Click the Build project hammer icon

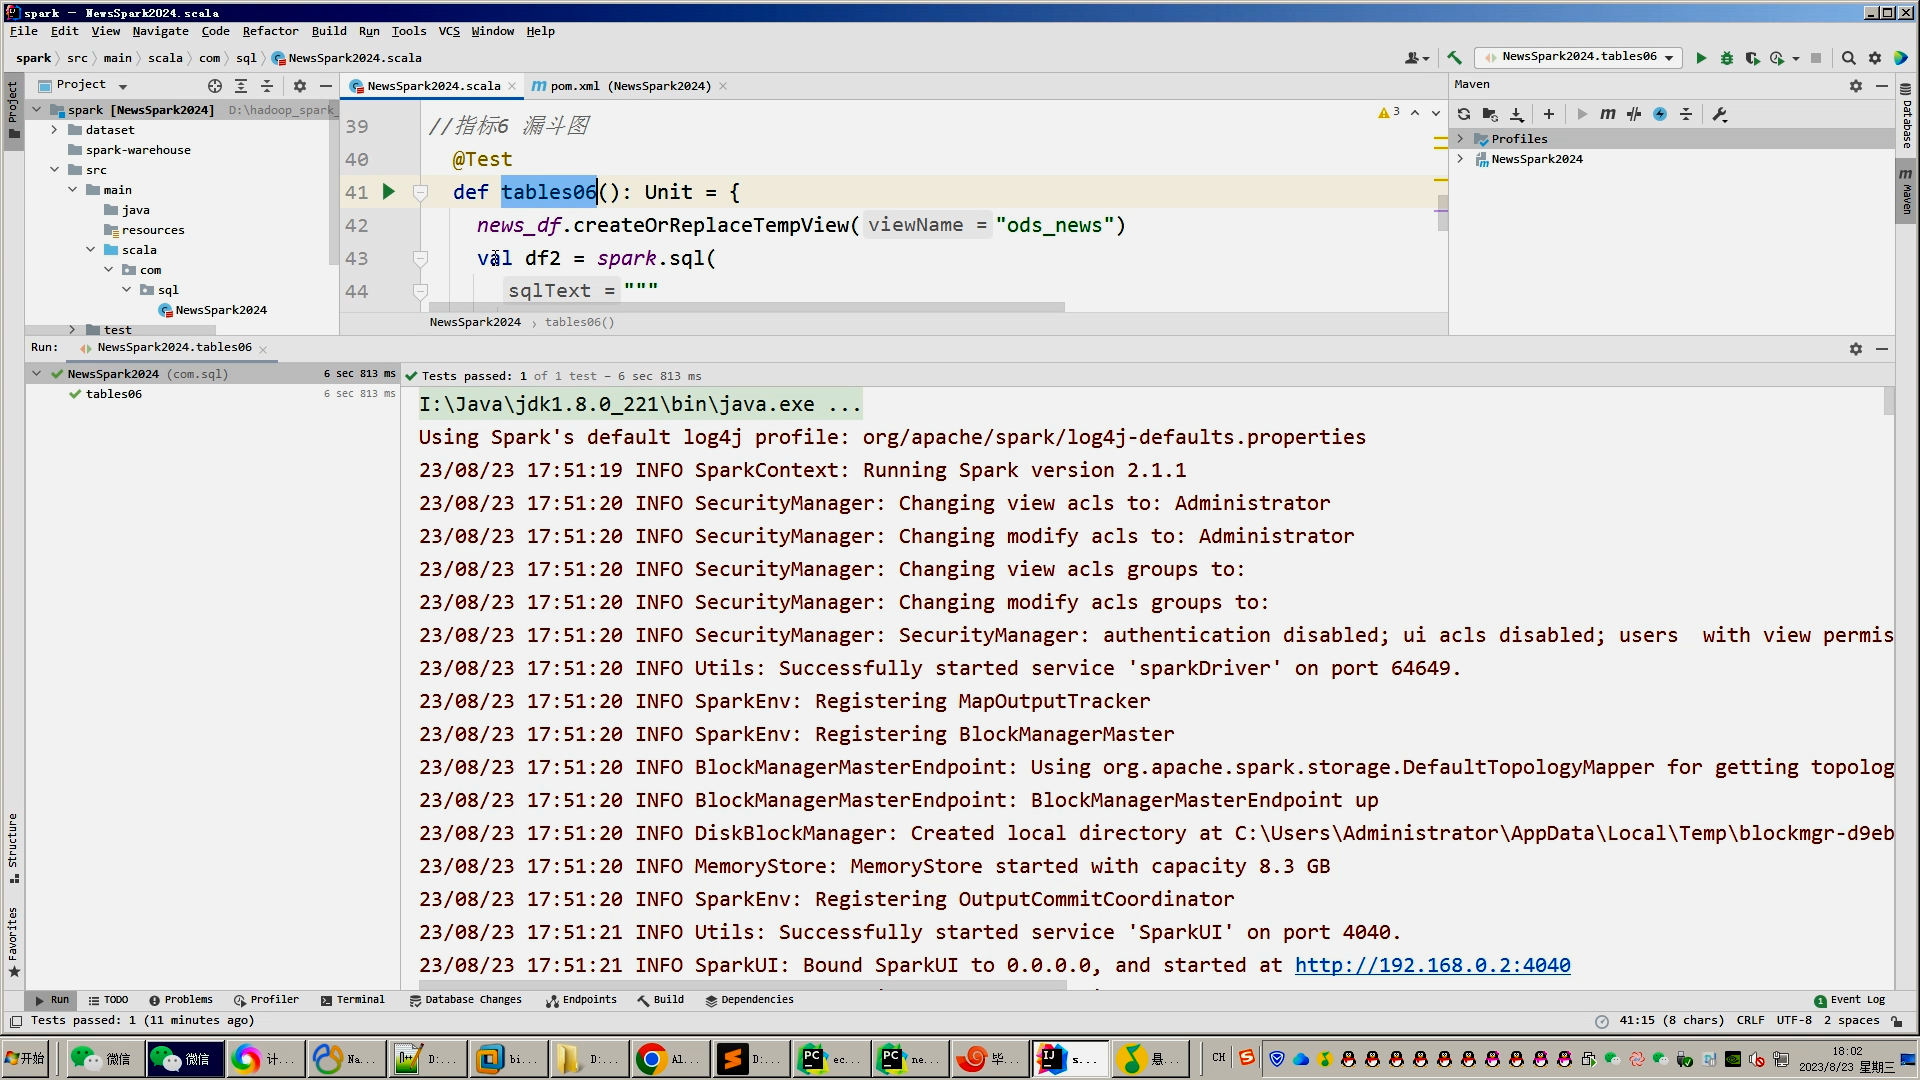(1455, 58)
